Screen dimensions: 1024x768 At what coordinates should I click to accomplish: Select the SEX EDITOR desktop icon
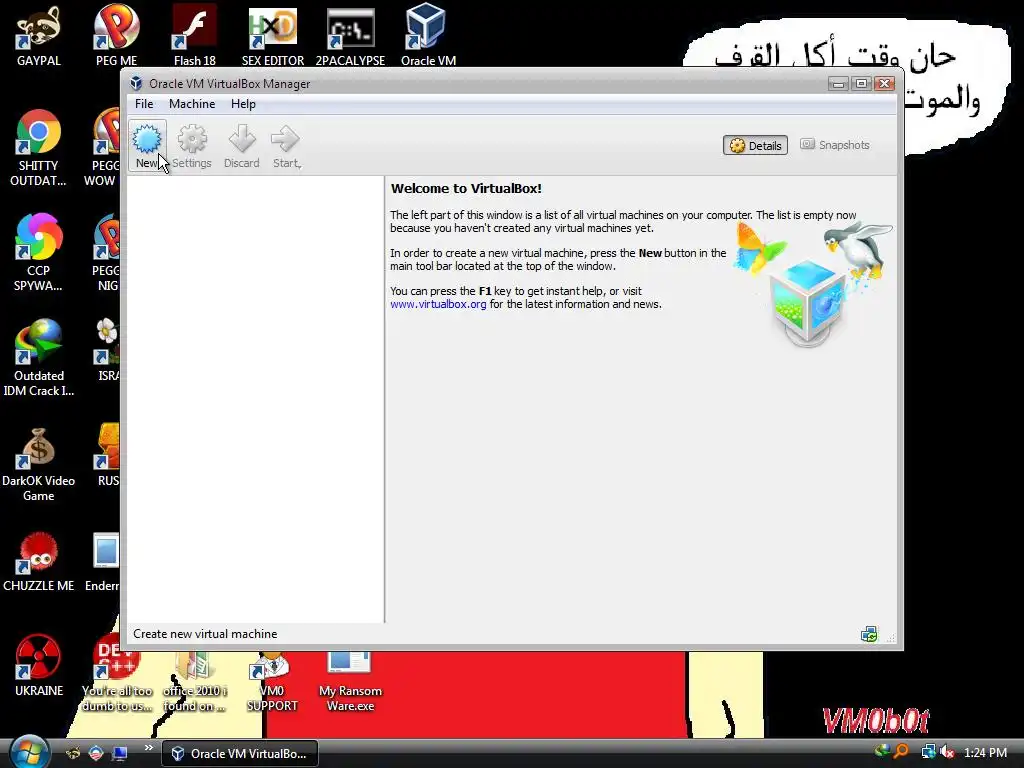(273, 36)
